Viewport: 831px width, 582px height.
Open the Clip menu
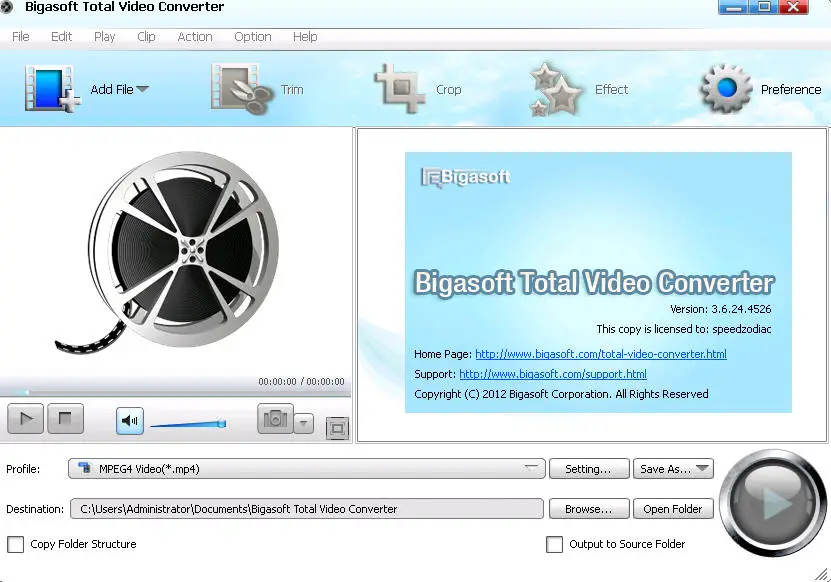(x=146, y=37)
